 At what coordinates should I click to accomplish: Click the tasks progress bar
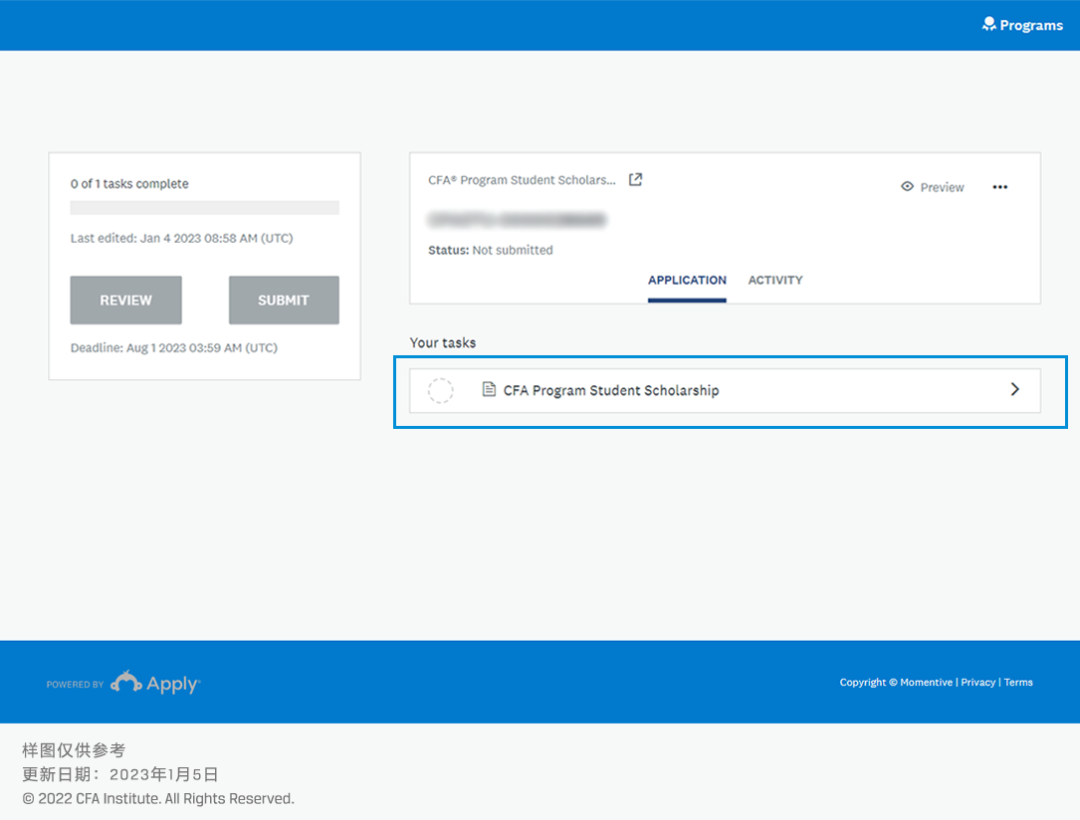click(x=205, y=207)
